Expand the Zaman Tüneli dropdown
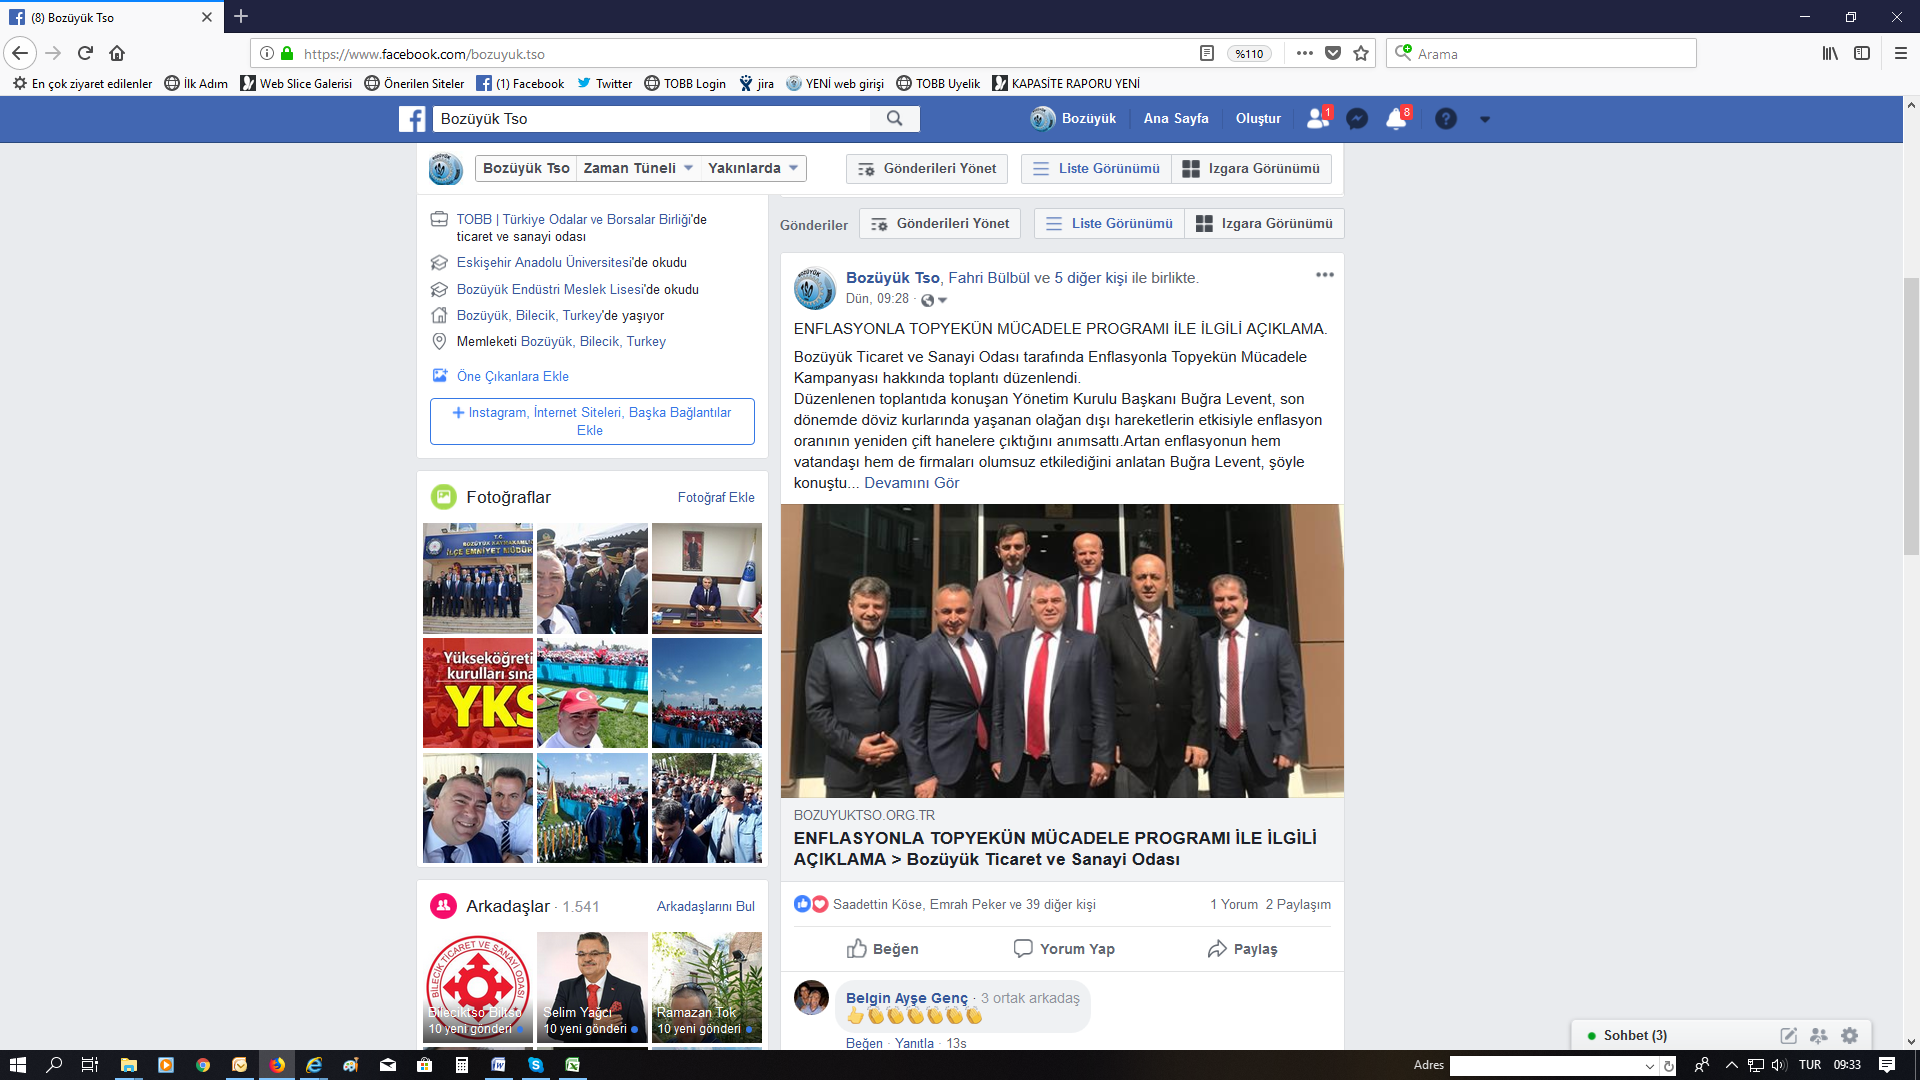The width and height of the screenshot is (1920, 1080). 638,168
